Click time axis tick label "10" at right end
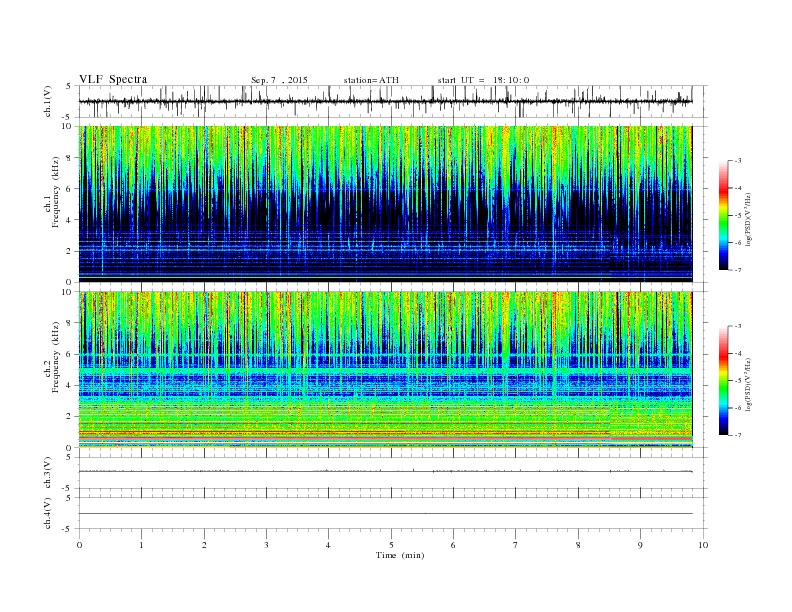Screen dimensions: 792x612 (x=703, y=545)
